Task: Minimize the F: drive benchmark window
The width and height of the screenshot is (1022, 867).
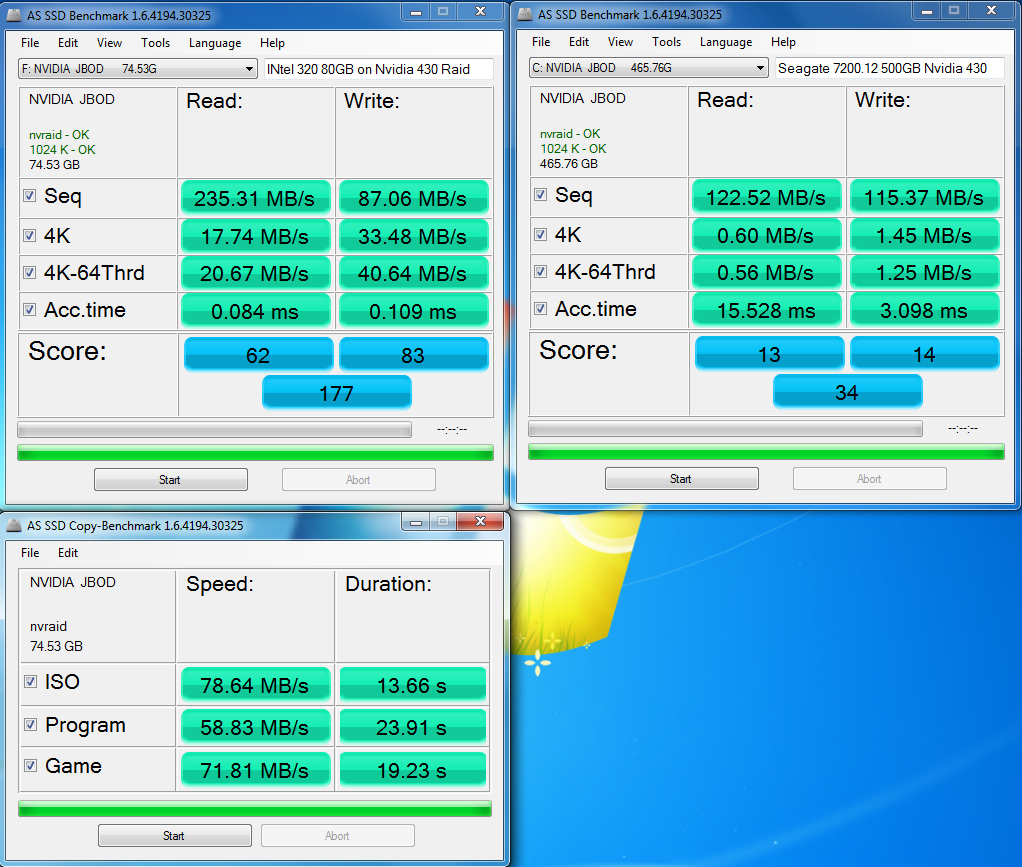Action: pos(416,11)
